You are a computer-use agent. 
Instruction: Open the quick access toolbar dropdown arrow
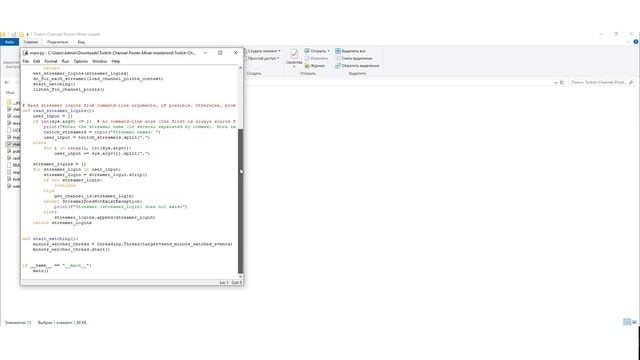point(28,35)
